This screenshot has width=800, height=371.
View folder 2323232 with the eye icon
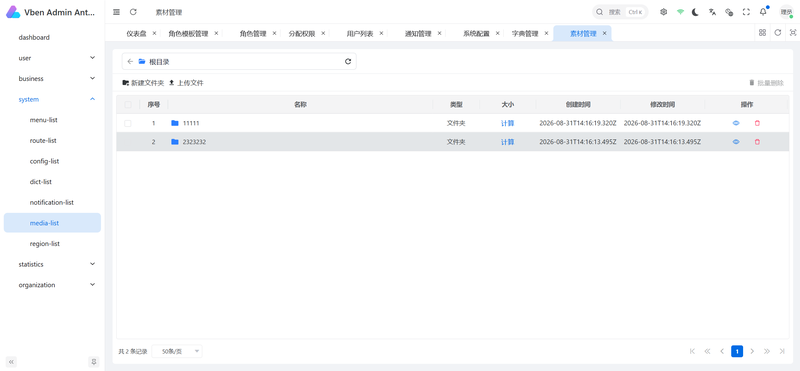[736, 142]
